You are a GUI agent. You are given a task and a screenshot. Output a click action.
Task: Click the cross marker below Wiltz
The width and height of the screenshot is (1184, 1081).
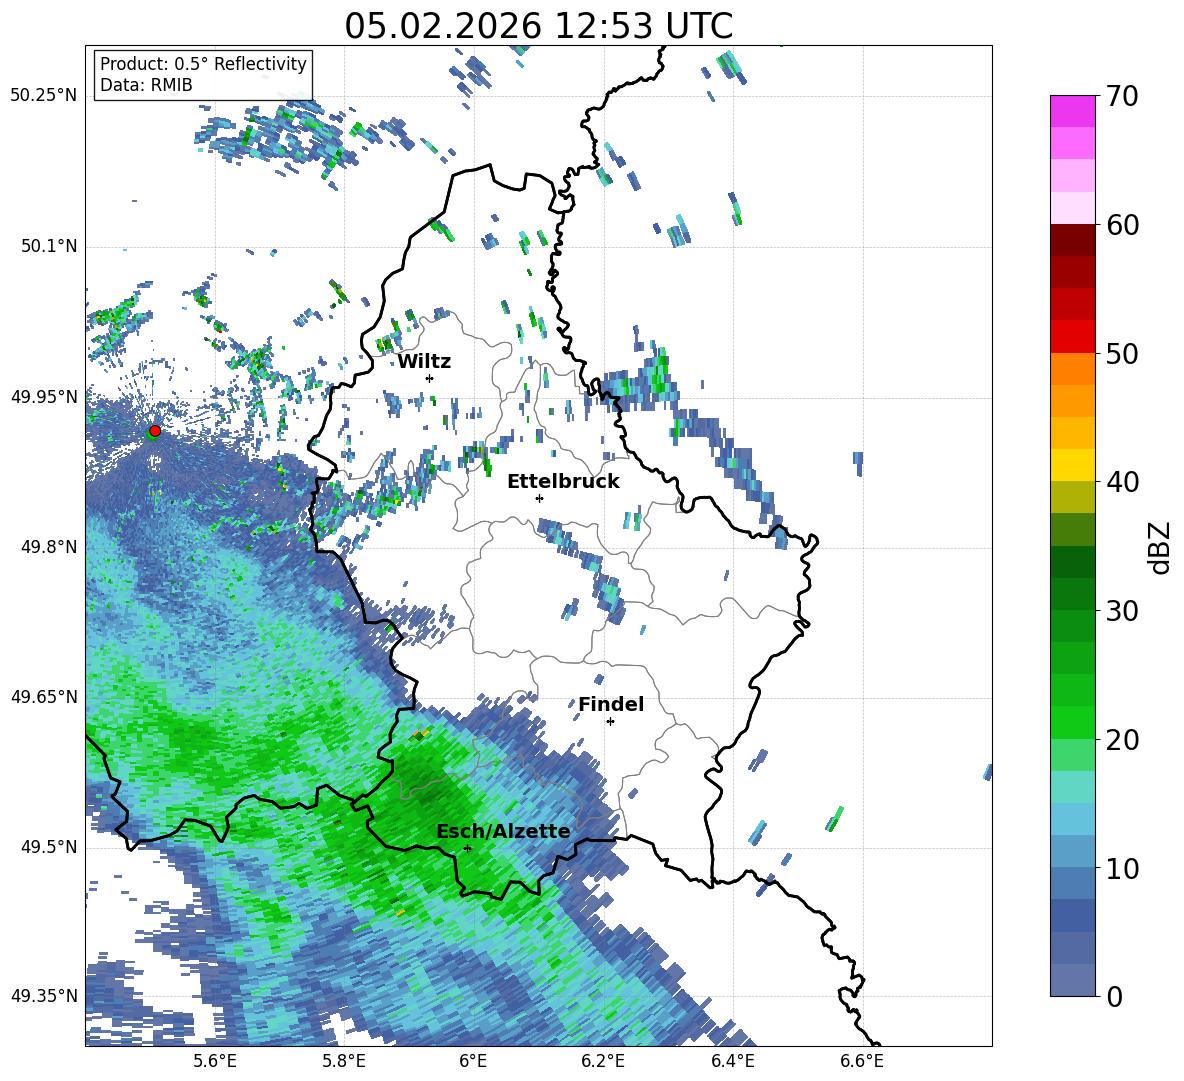(x=430, y=378)
